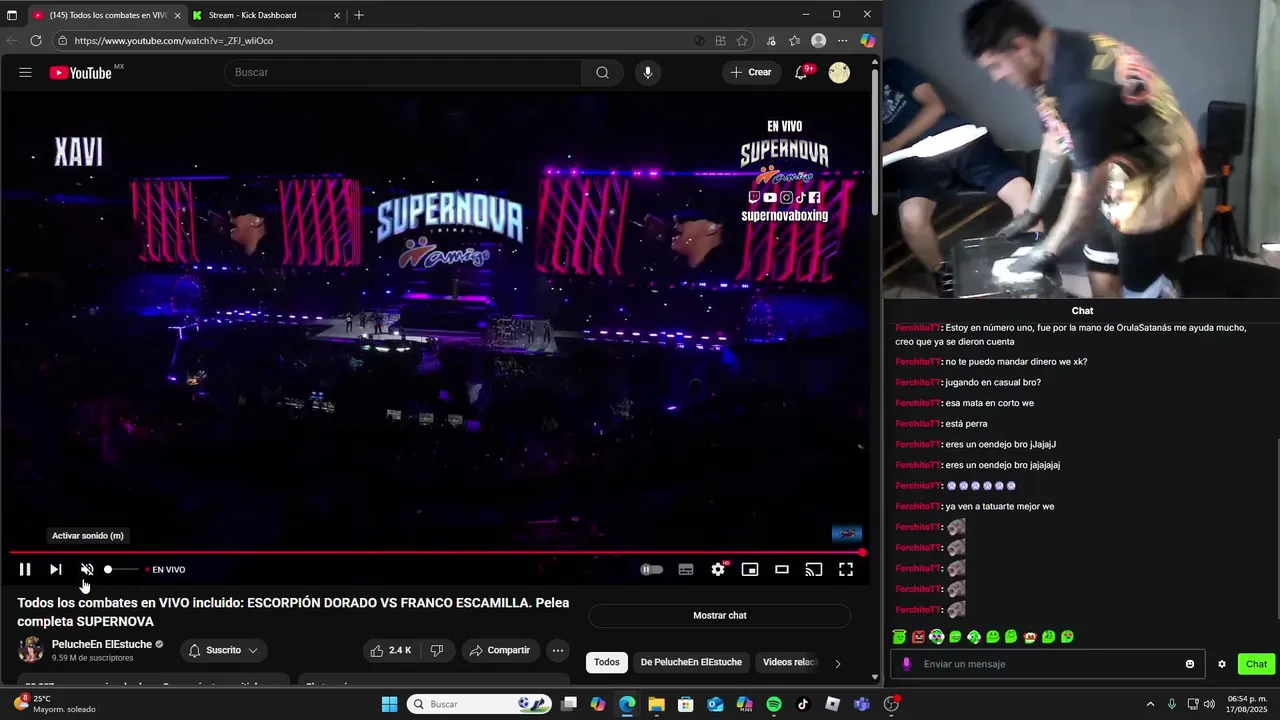Pause the live video
This screenshot has height=720, width=1280.
(25, 569)
